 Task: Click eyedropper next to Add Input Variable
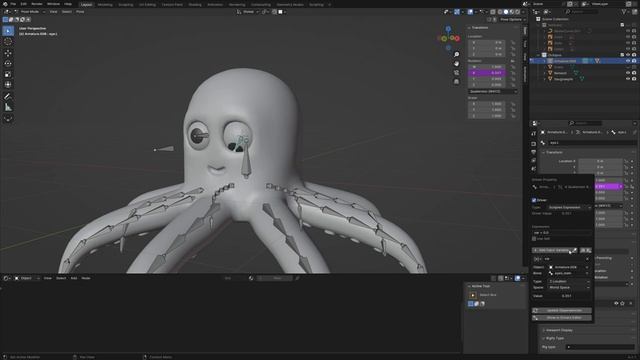(575, 250)
